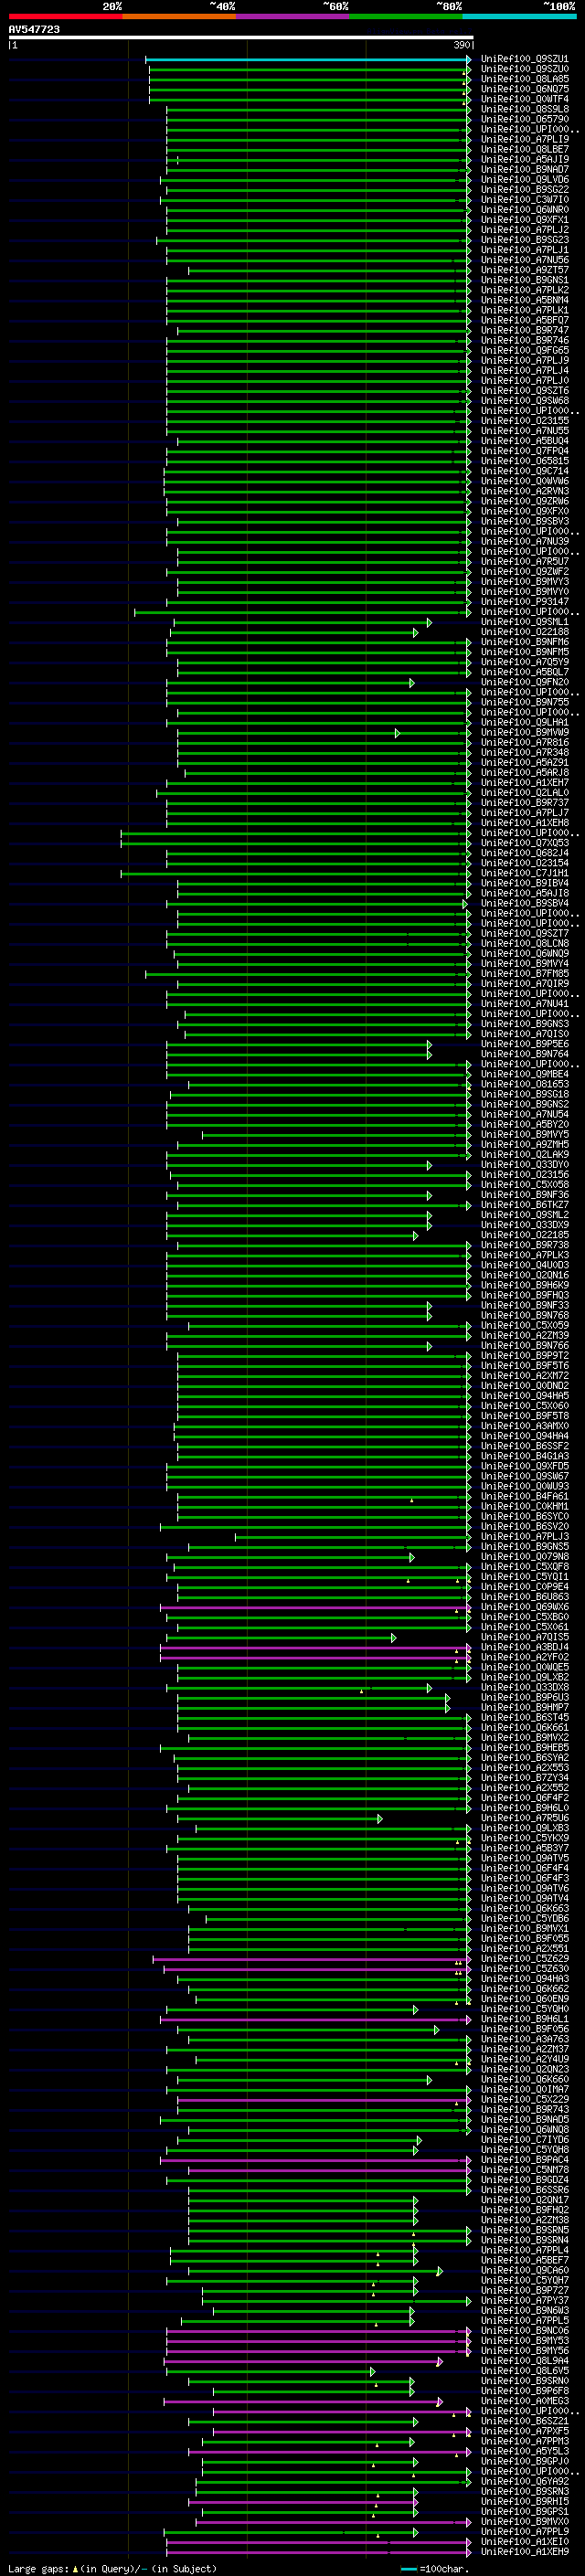Select hit label UniRef100_B9NAD7
Screen dimensions: 585x2576
coord(525,169)
